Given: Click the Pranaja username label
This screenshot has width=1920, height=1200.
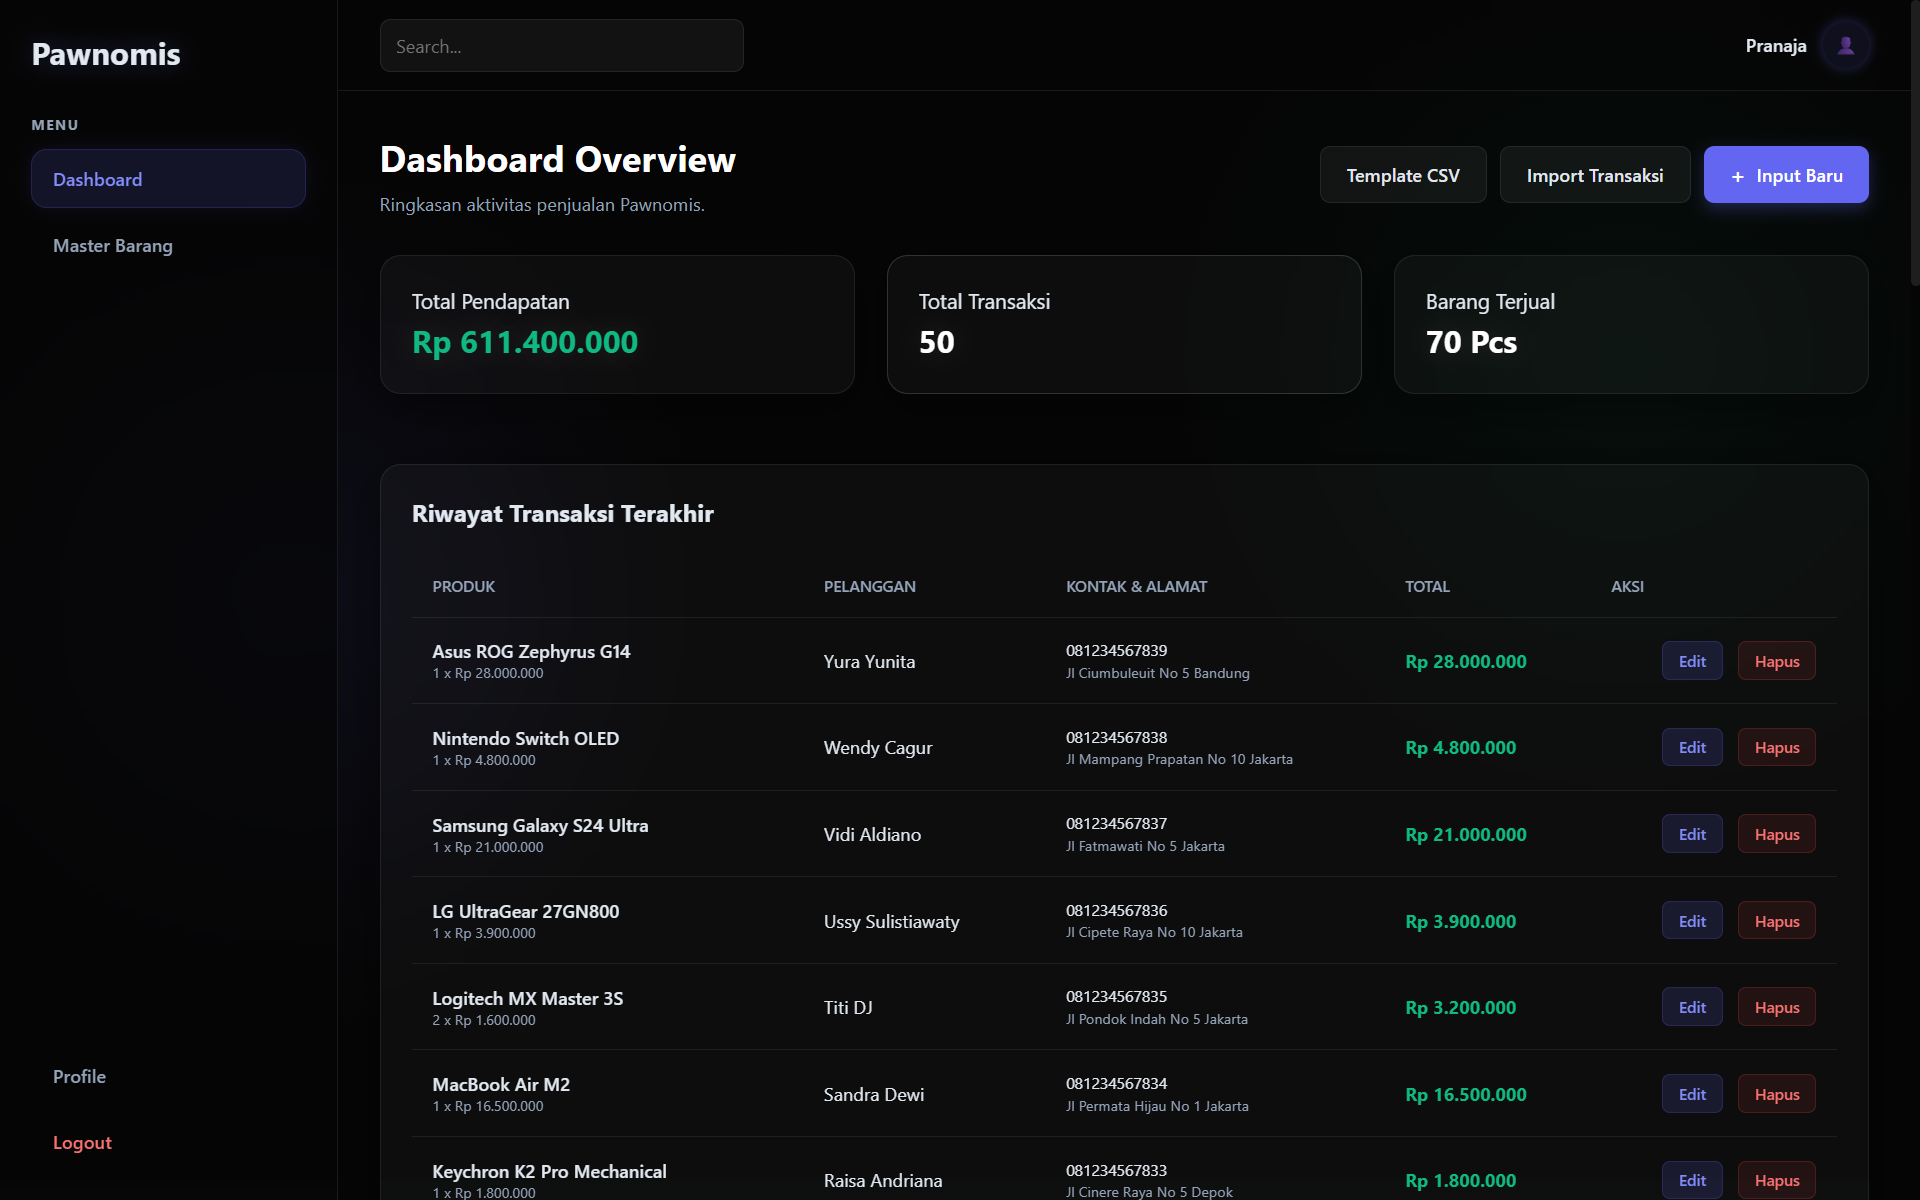Looking at the screenshot, I should point(1775,46).
